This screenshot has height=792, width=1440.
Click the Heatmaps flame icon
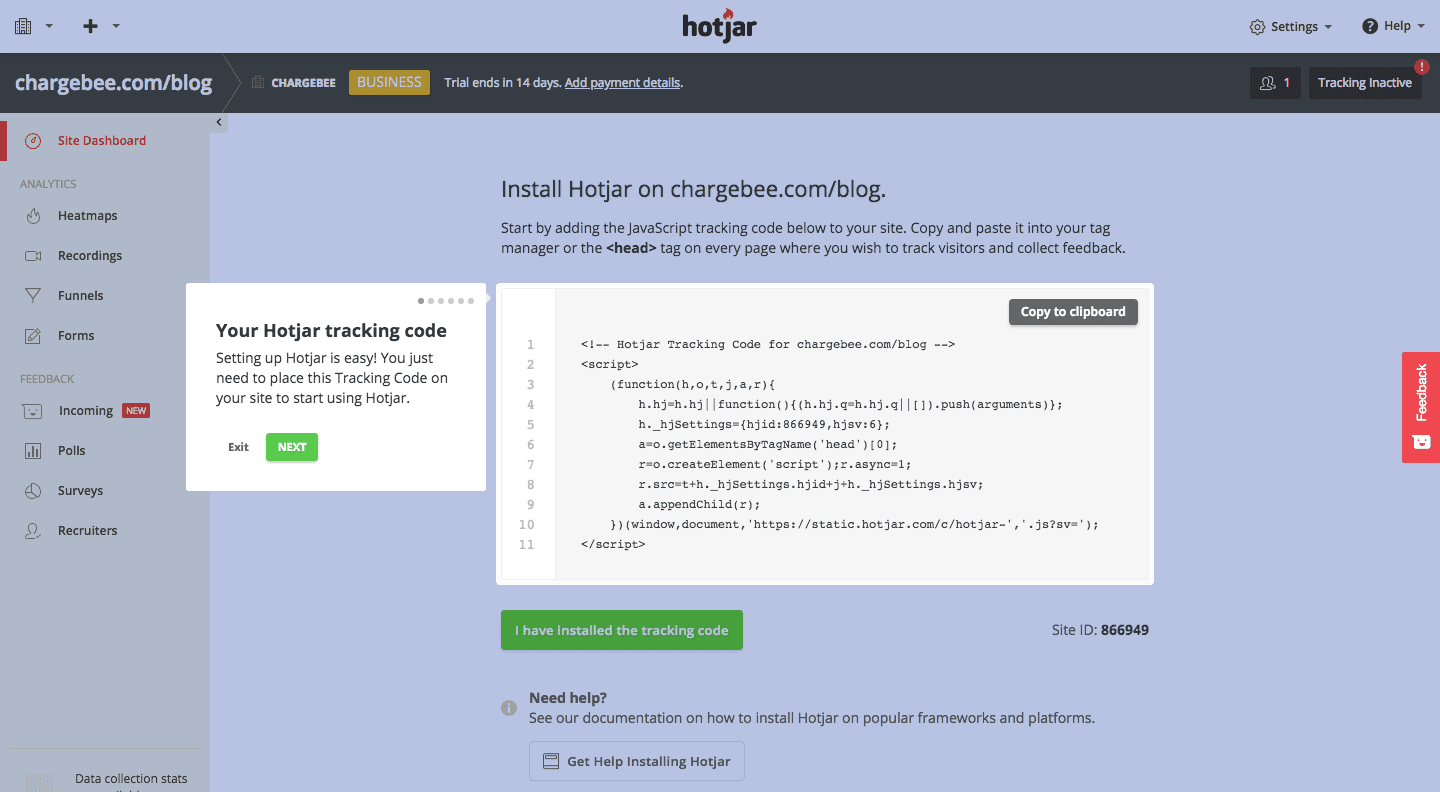(33, 216)
